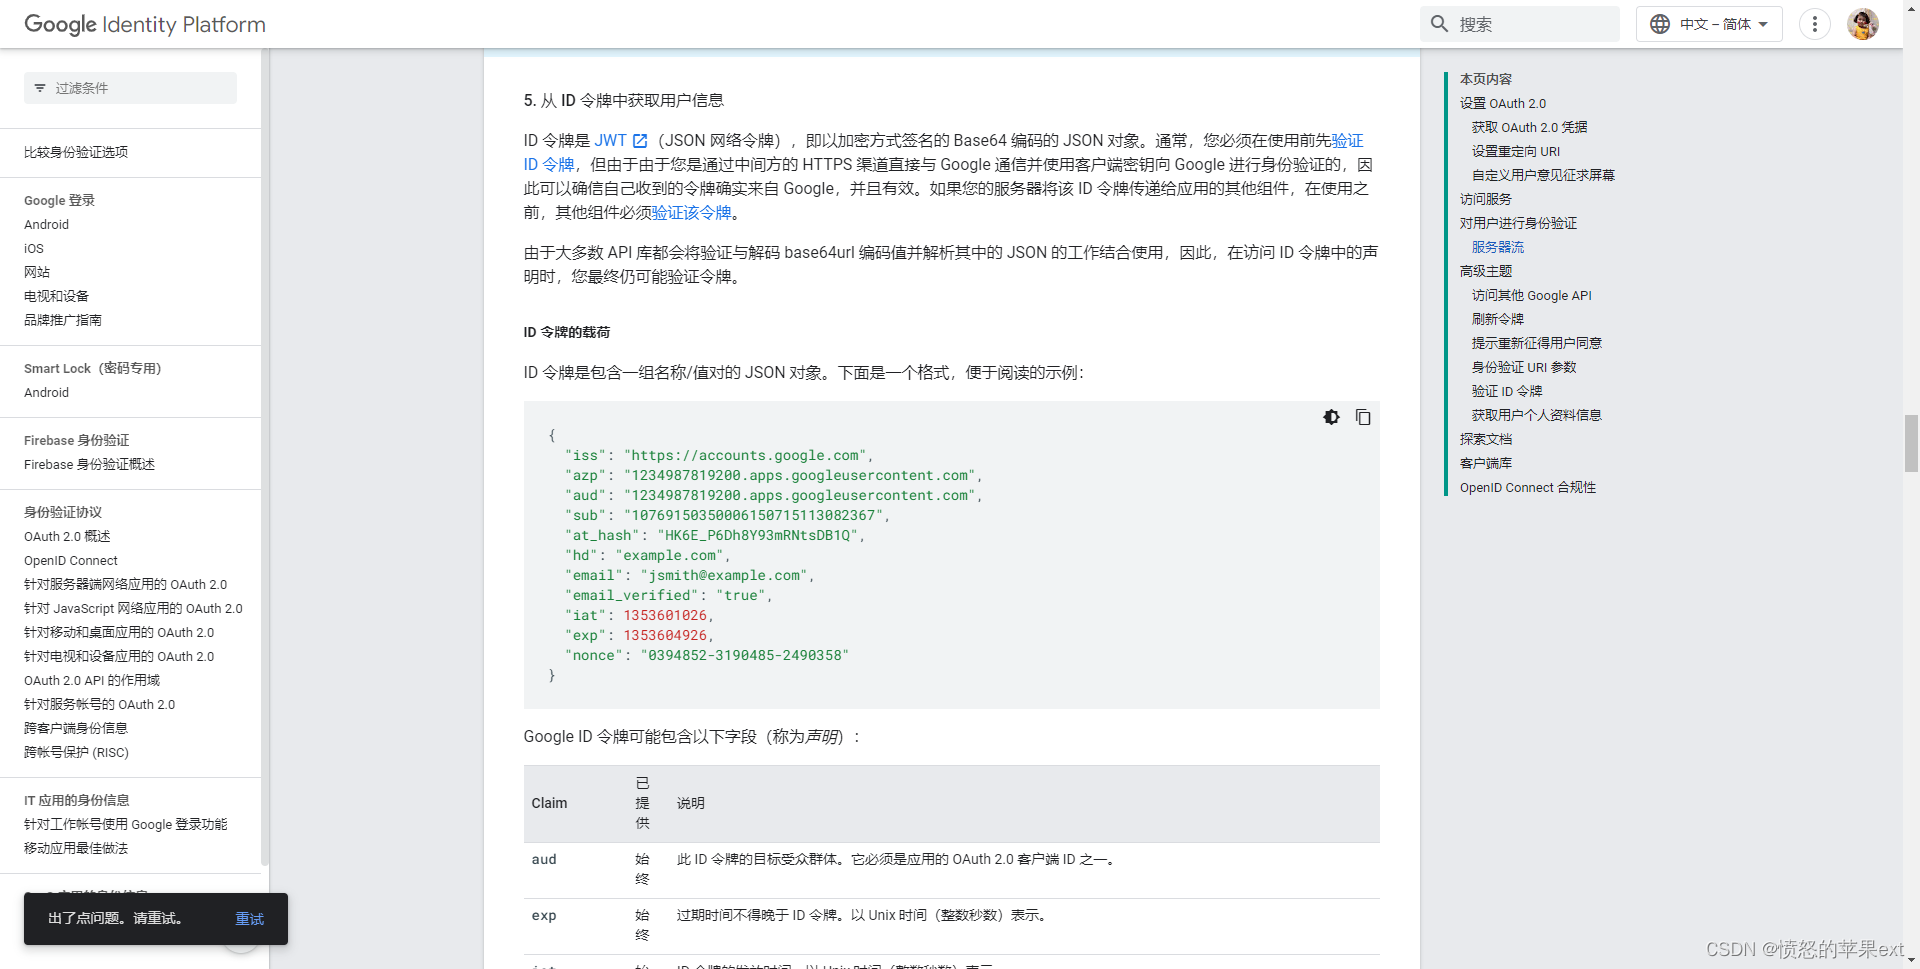This screenshot has width=1920, height=969.
Task: Open 'Android' under Google 登录
Action: pos(46,225)
